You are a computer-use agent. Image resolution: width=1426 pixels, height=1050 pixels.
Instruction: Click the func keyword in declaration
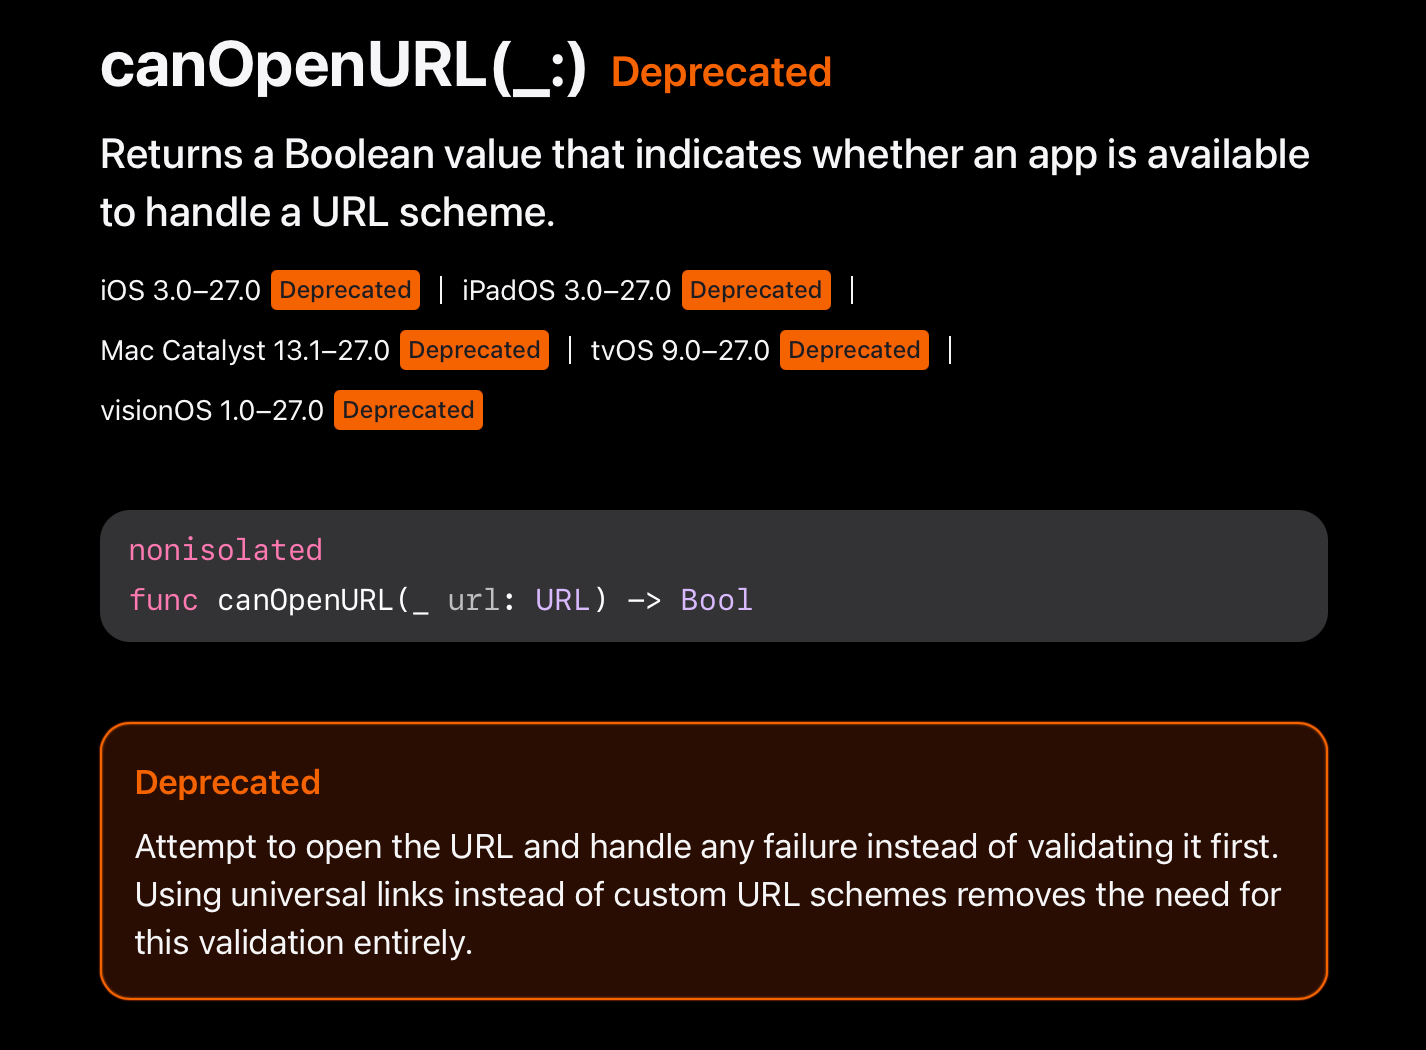pyautogui.click(x=164, y=600)
